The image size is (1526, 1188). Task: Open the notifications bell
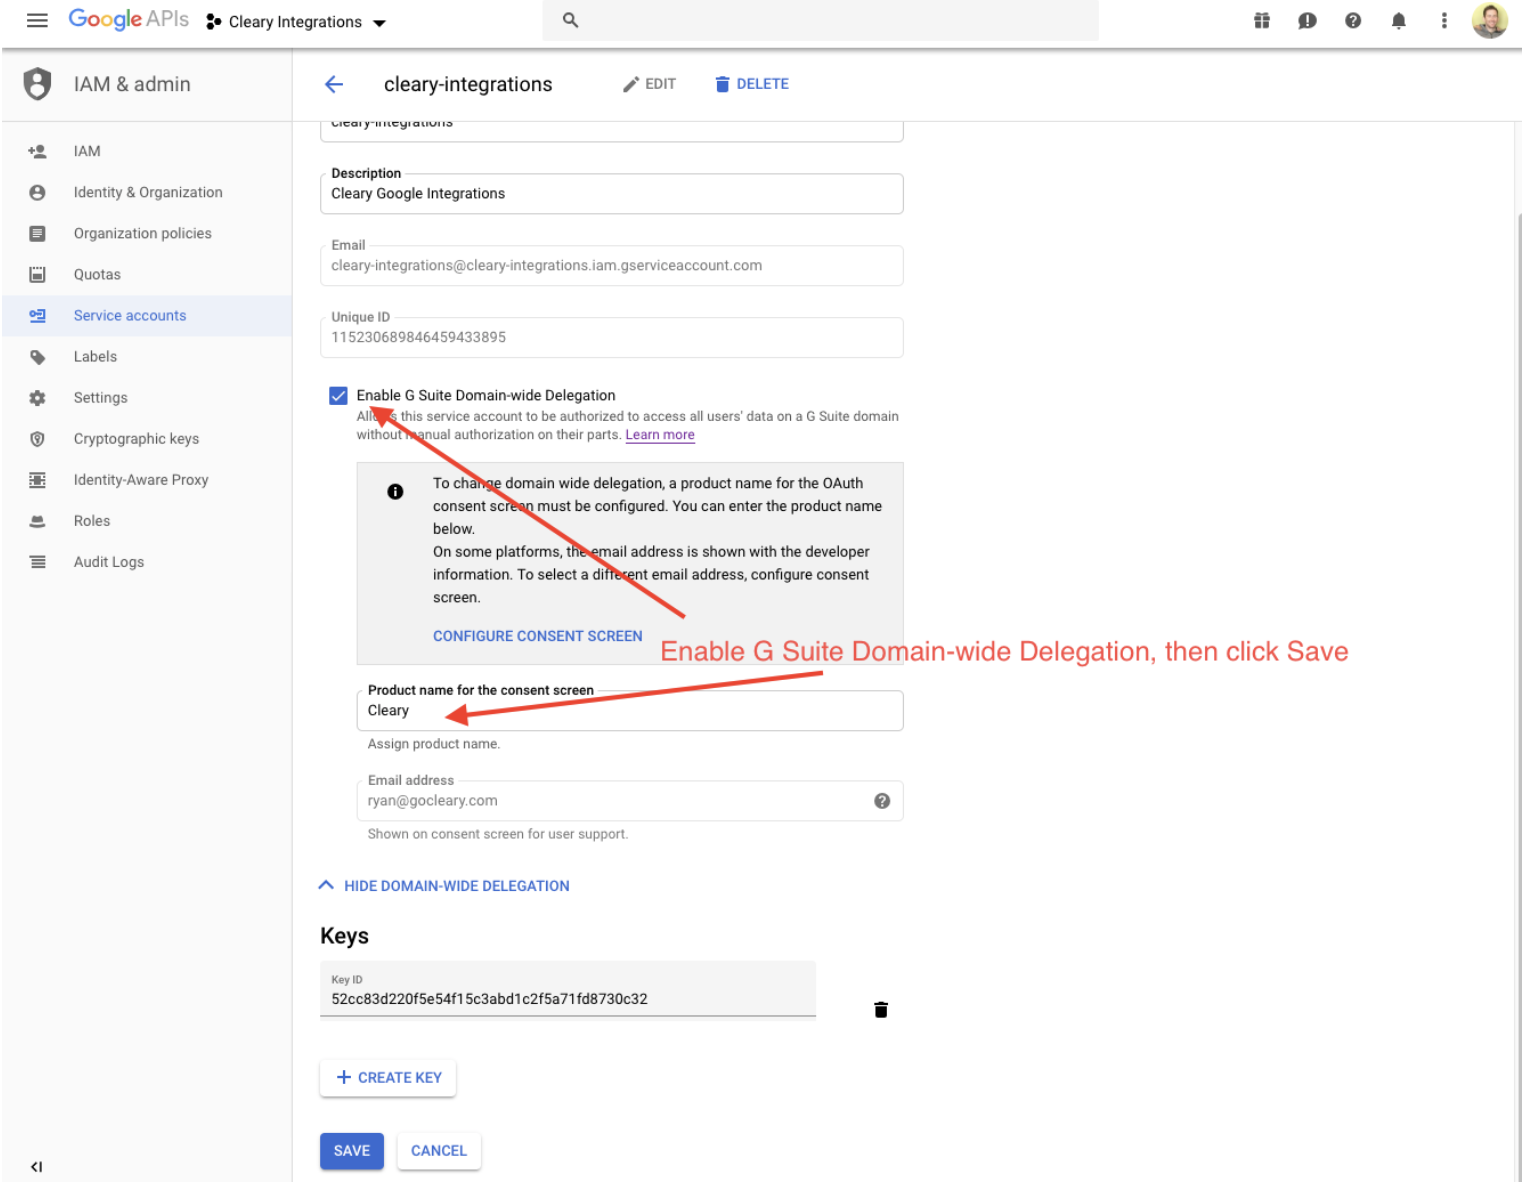point(1399,20)
